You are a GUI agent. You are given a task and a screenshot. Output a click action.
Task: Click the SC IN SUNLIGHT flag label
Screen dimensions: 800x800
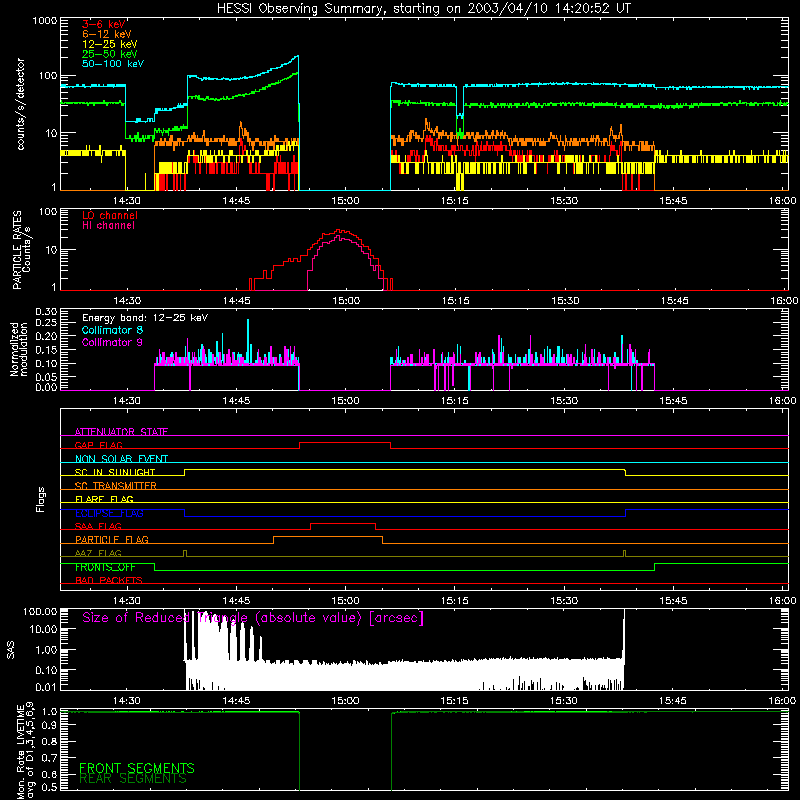(x=115, y=472)
